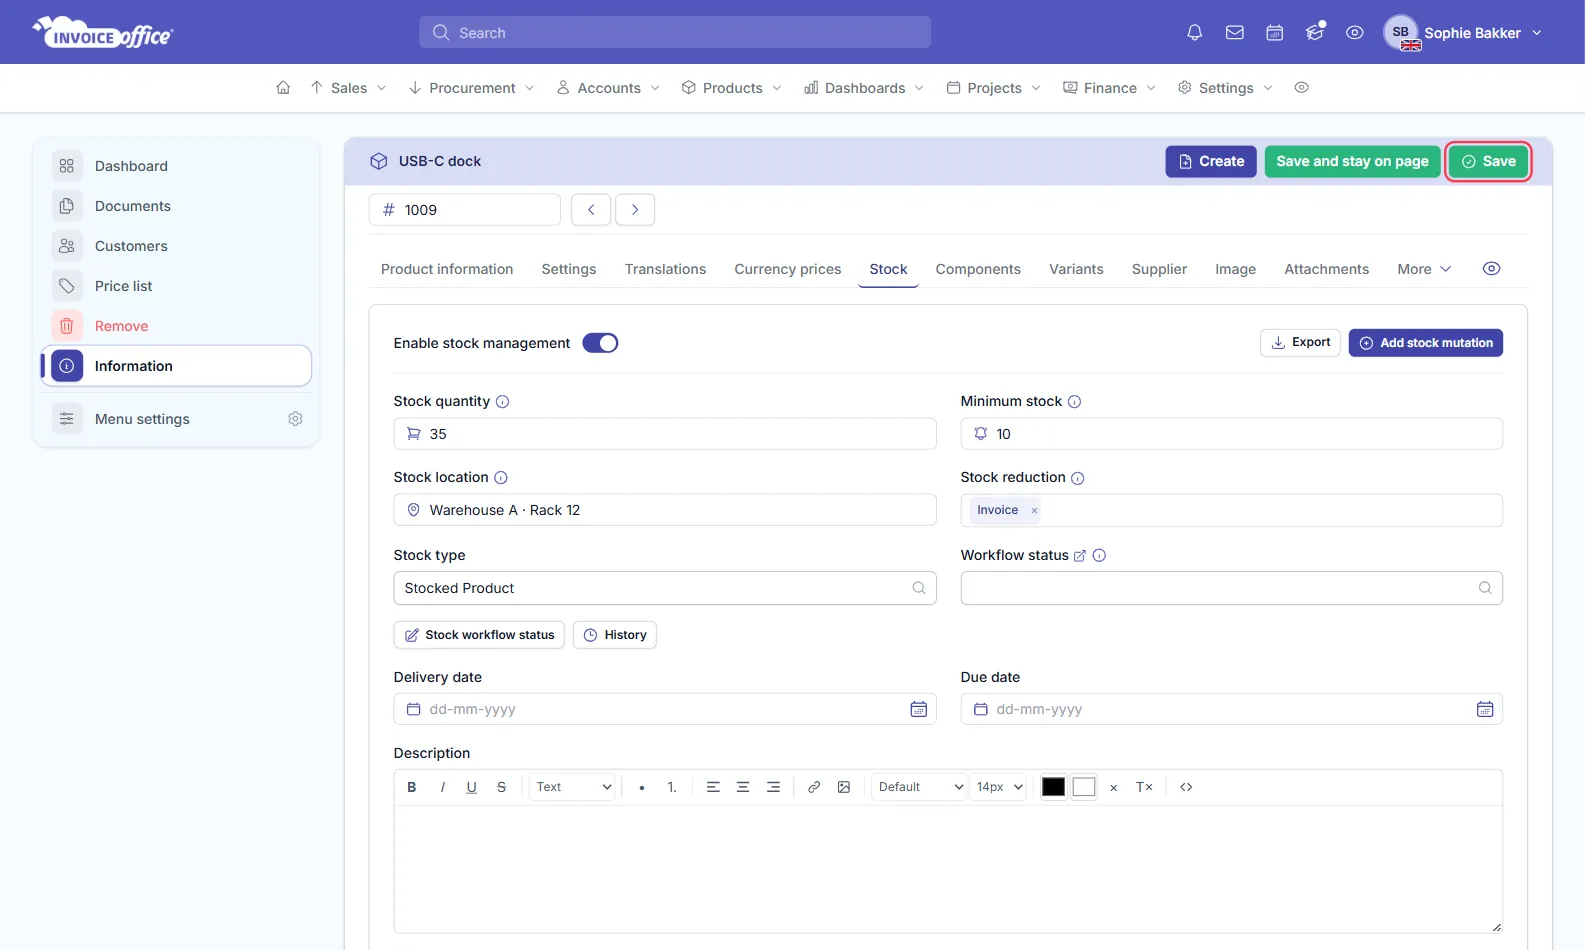Image resolution: width=1585 pixels, height=950 pixels.
Task: Open the Variants tab
Action: point(1076,269)
